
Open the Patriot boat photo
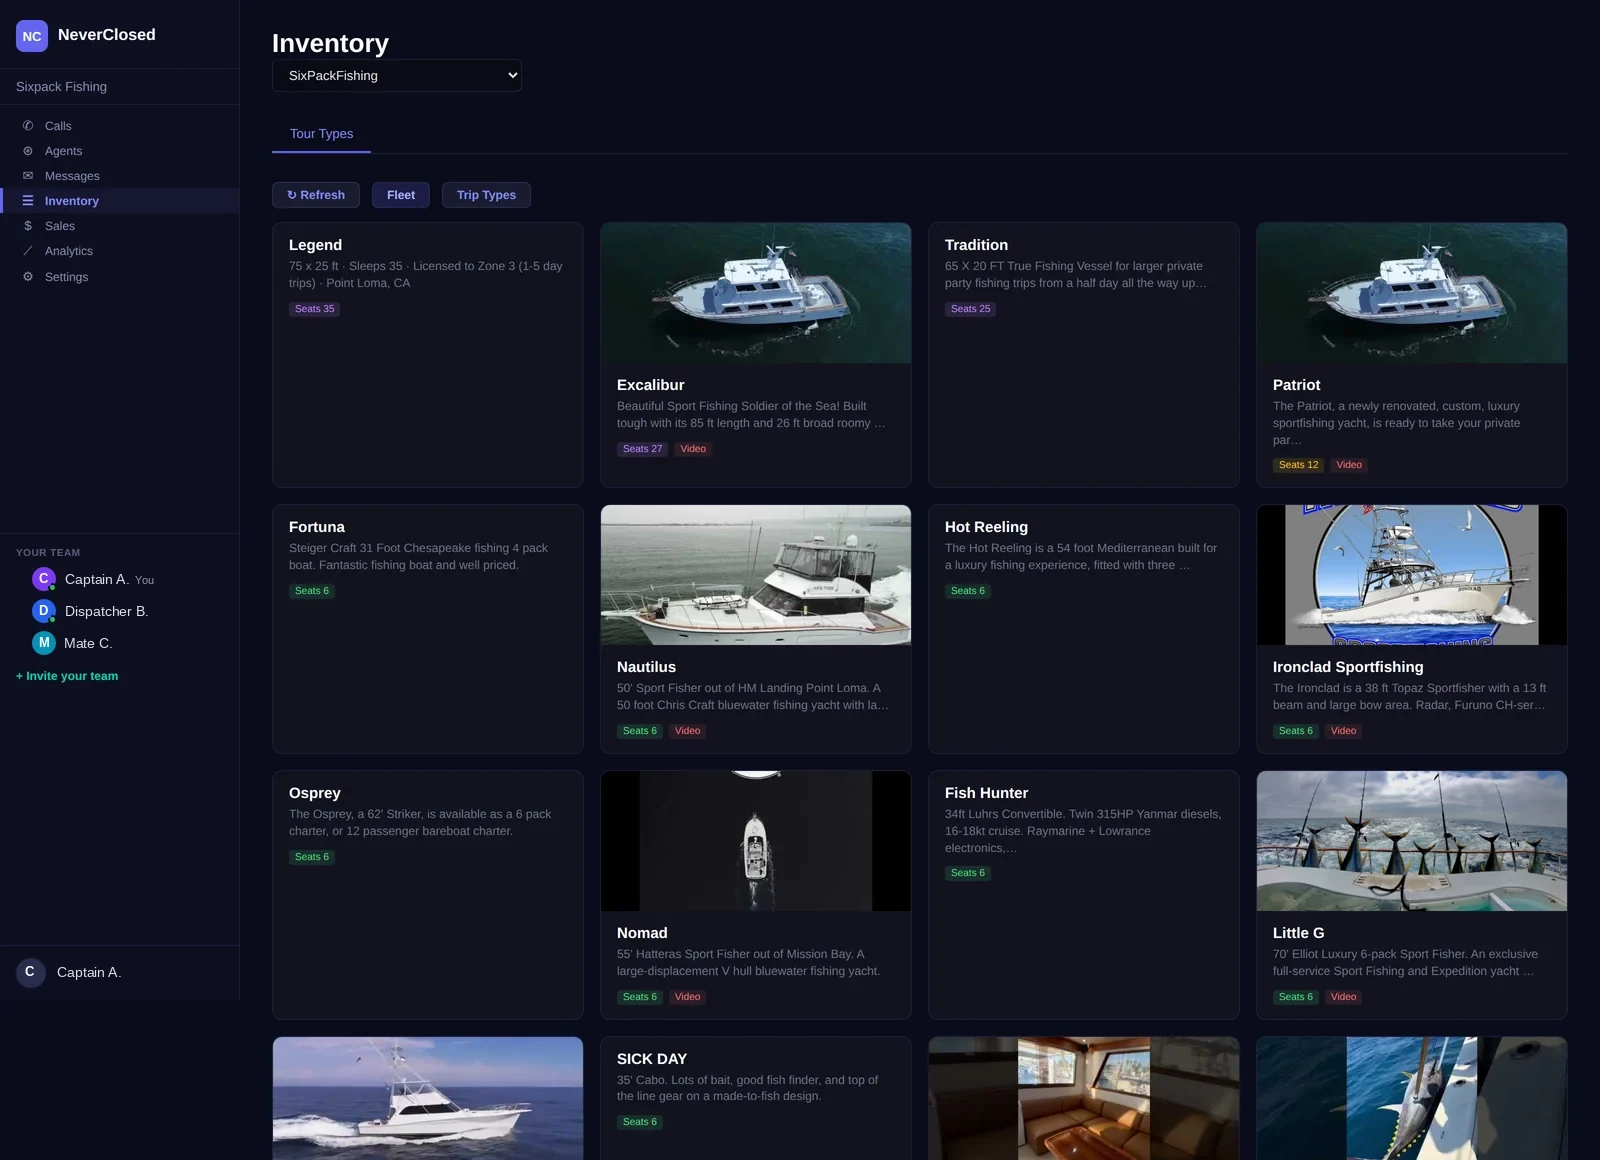coord(1412,293)
